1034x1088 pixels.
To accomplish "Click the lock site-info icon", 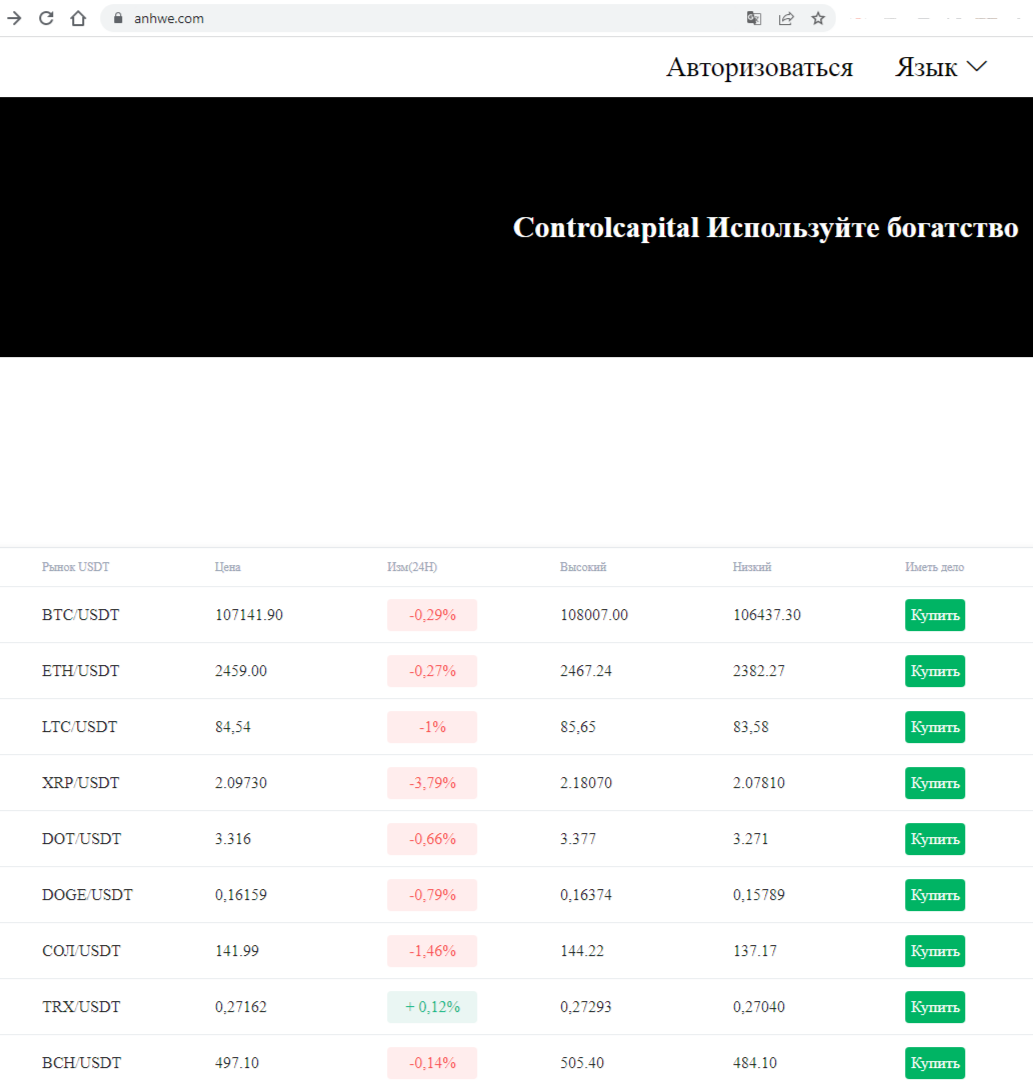I will [118, 18].
